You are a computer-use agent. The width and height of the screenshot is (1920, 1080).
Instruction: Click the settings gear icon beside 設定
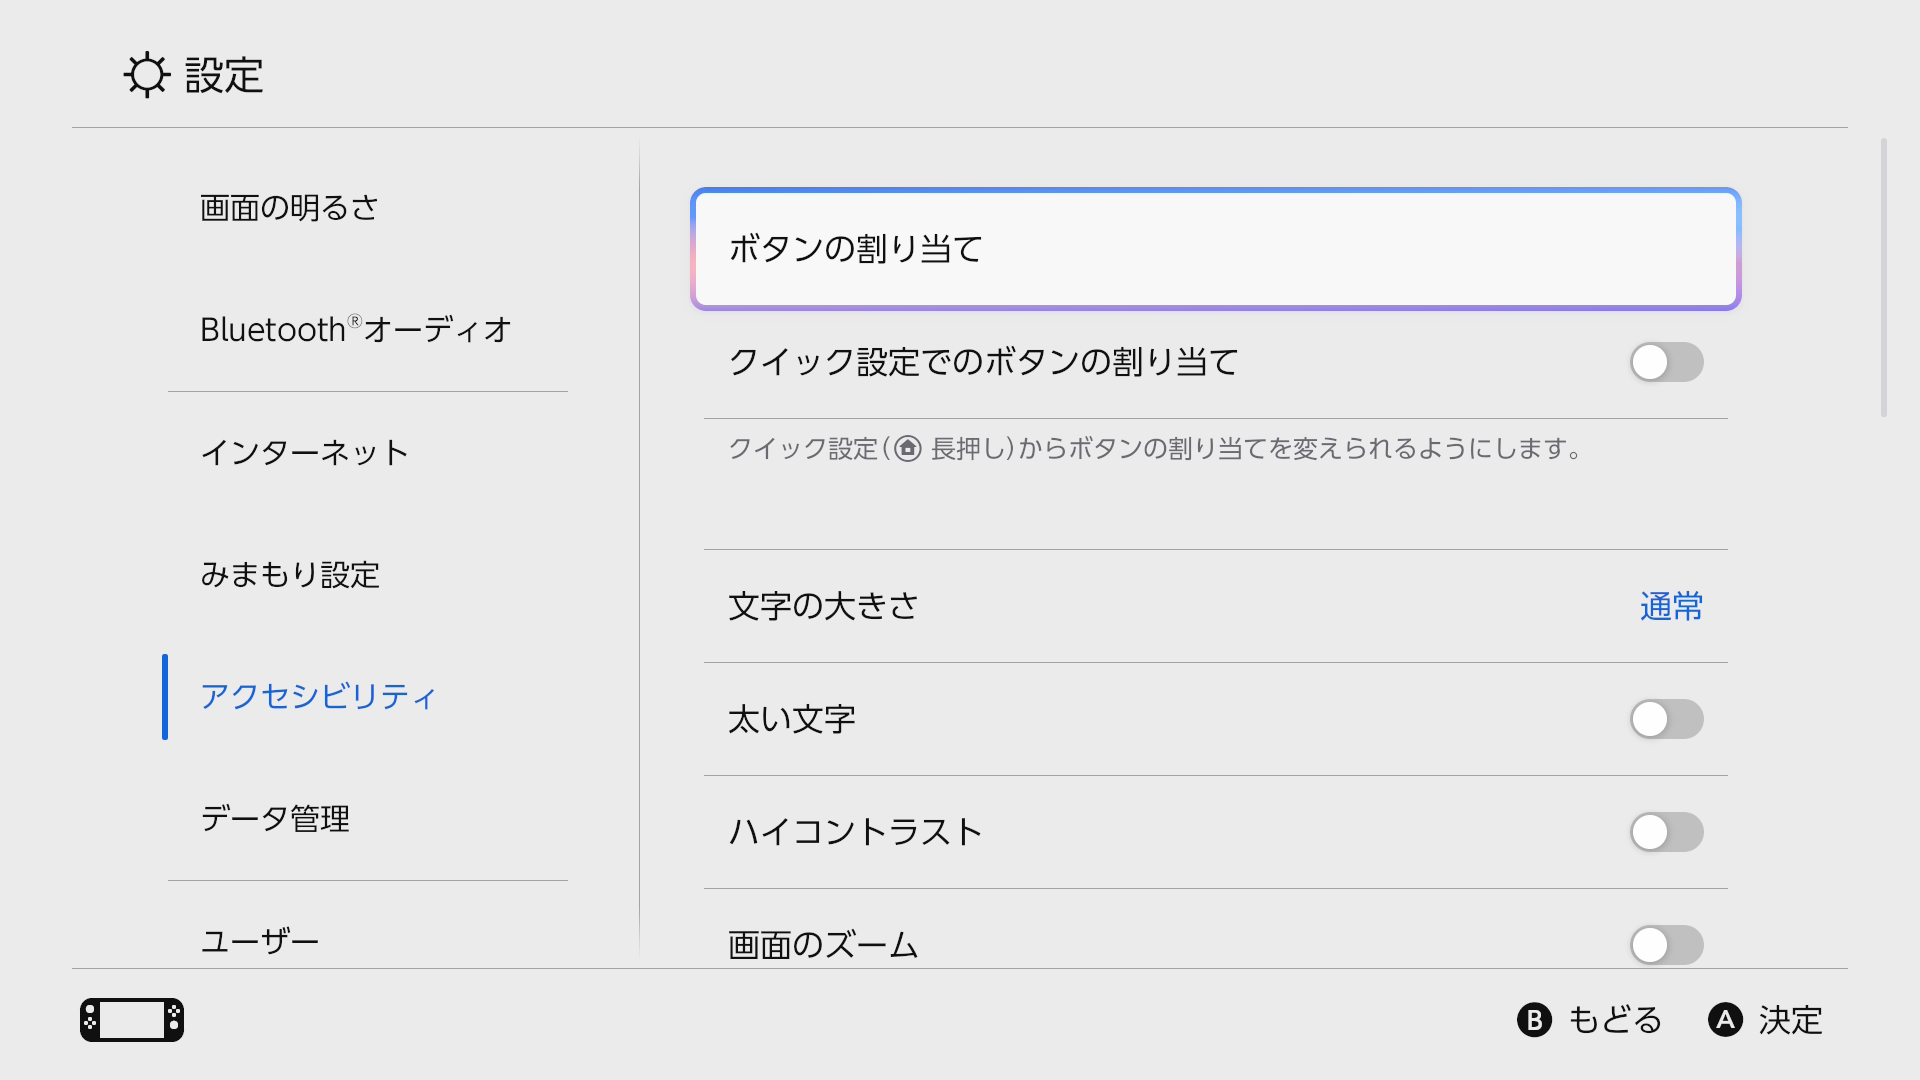[x=147, y=75]
